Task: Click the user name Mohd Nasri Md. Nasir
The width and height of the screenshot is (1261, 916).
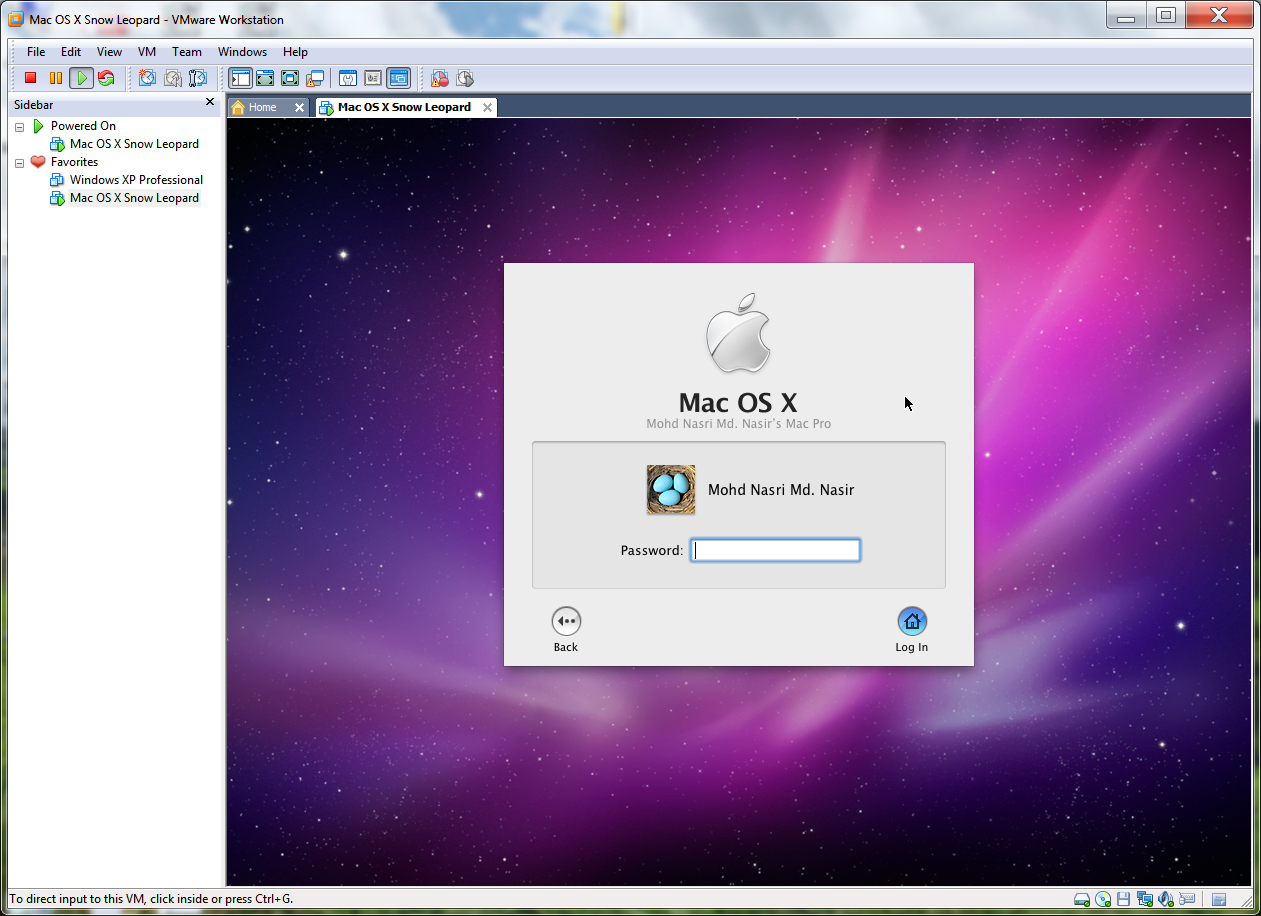Action: pos(781,490)
